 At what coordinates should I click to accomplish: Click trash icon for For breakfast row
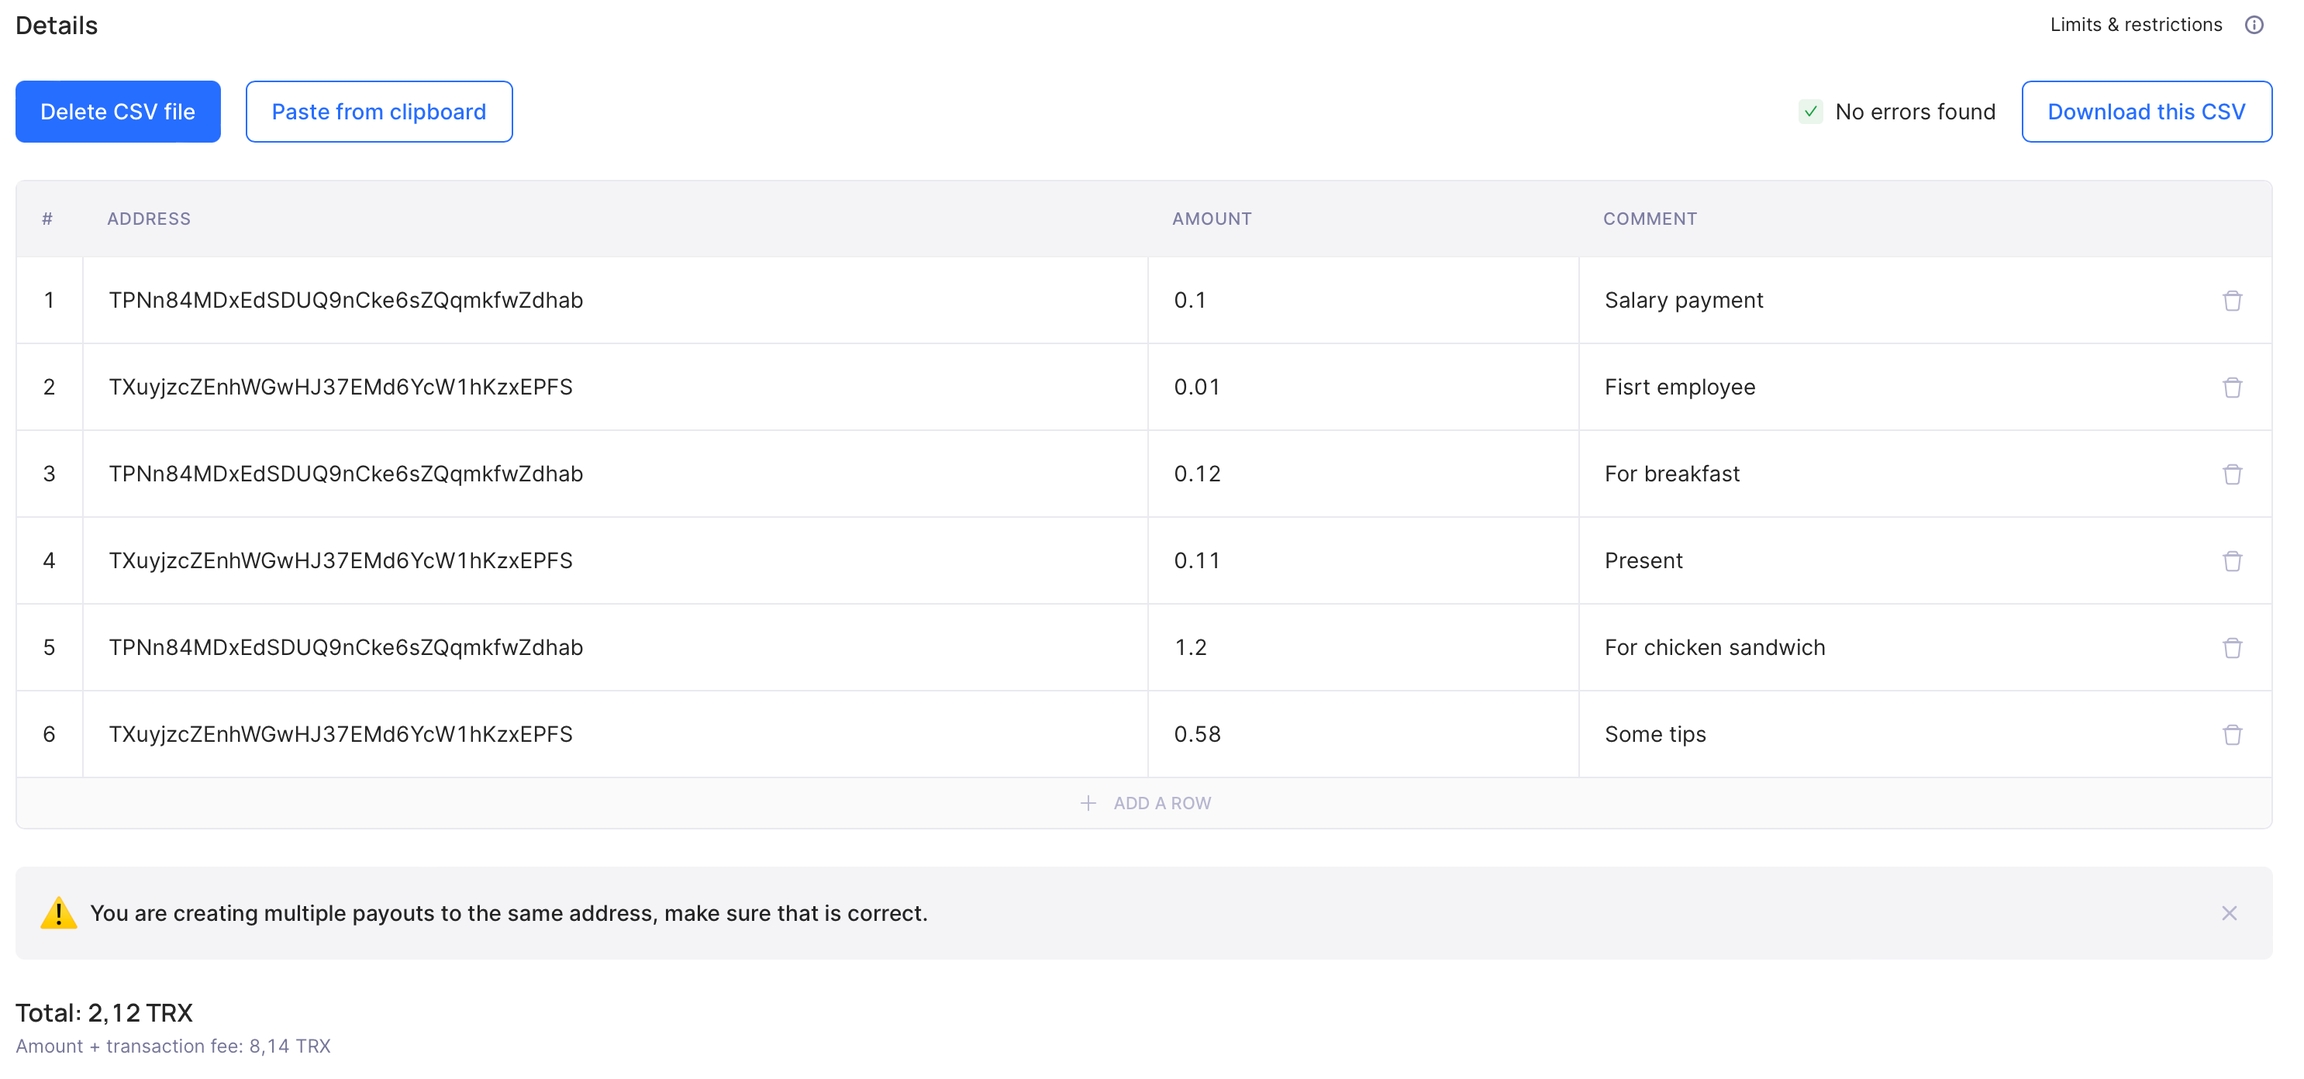[x=2232, y=474]
